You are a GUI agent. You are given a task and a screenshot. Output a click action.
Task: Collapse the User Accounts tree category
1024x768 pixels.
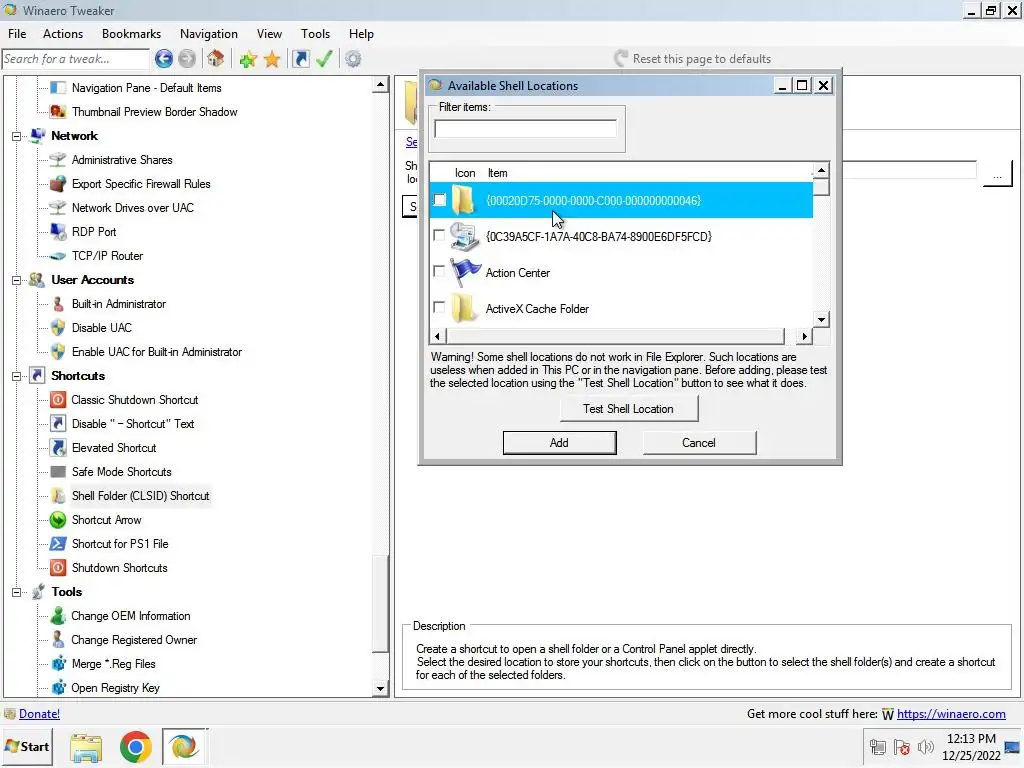(17, 281)
